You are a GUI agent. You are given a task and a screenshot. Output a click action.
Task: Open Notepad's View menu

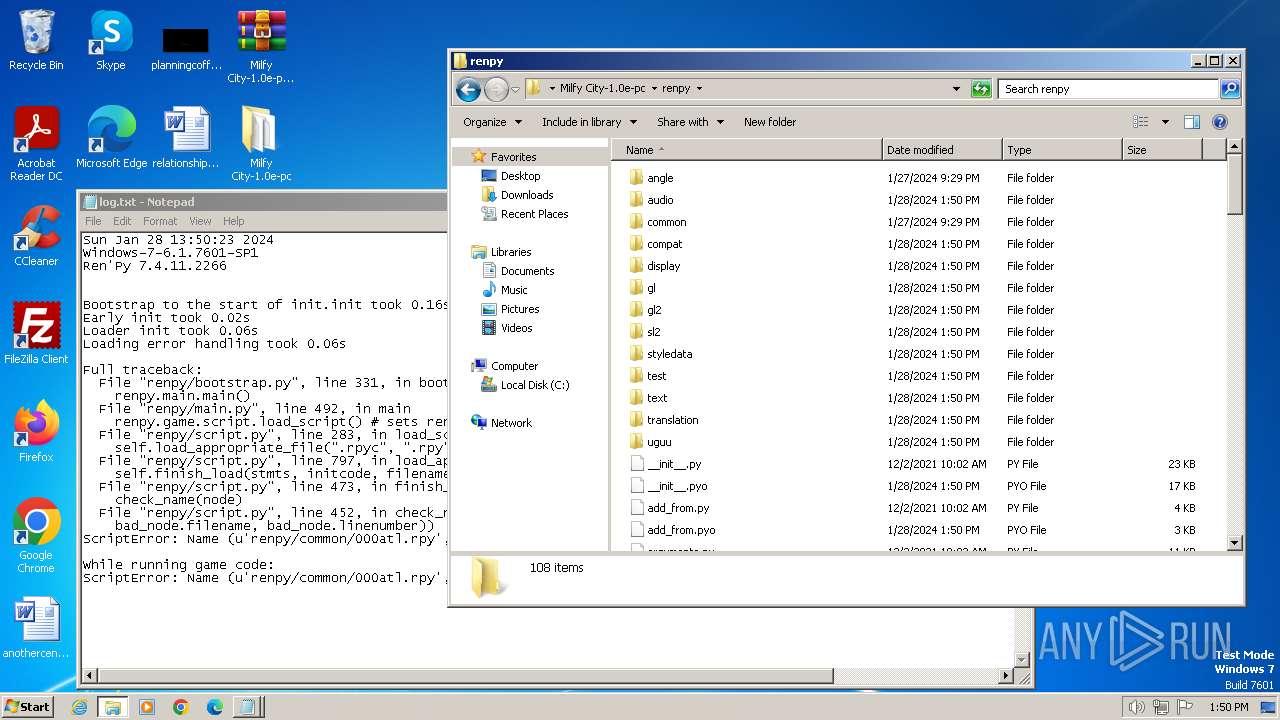[x=200, y=221]
